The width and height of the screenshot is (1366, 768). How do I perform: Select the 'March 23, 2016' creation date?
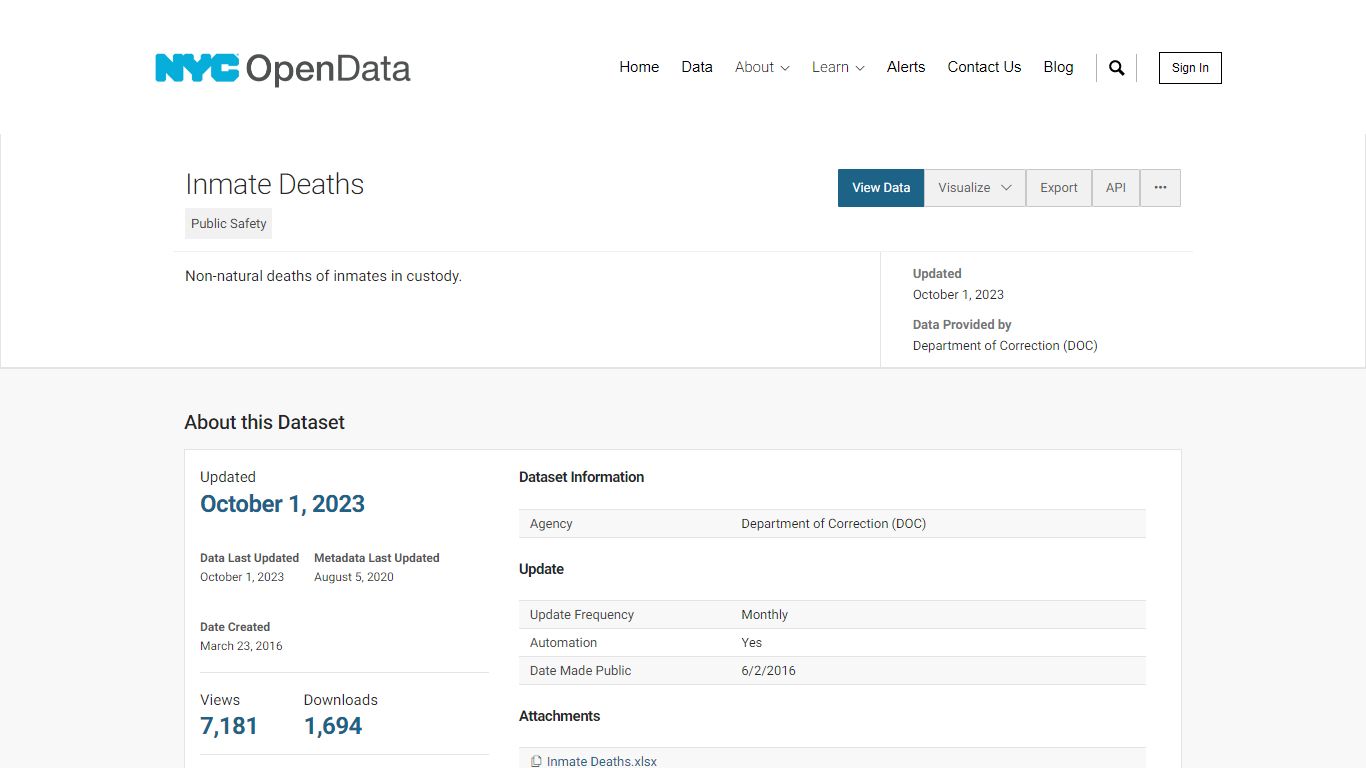(x=241, y=646)
